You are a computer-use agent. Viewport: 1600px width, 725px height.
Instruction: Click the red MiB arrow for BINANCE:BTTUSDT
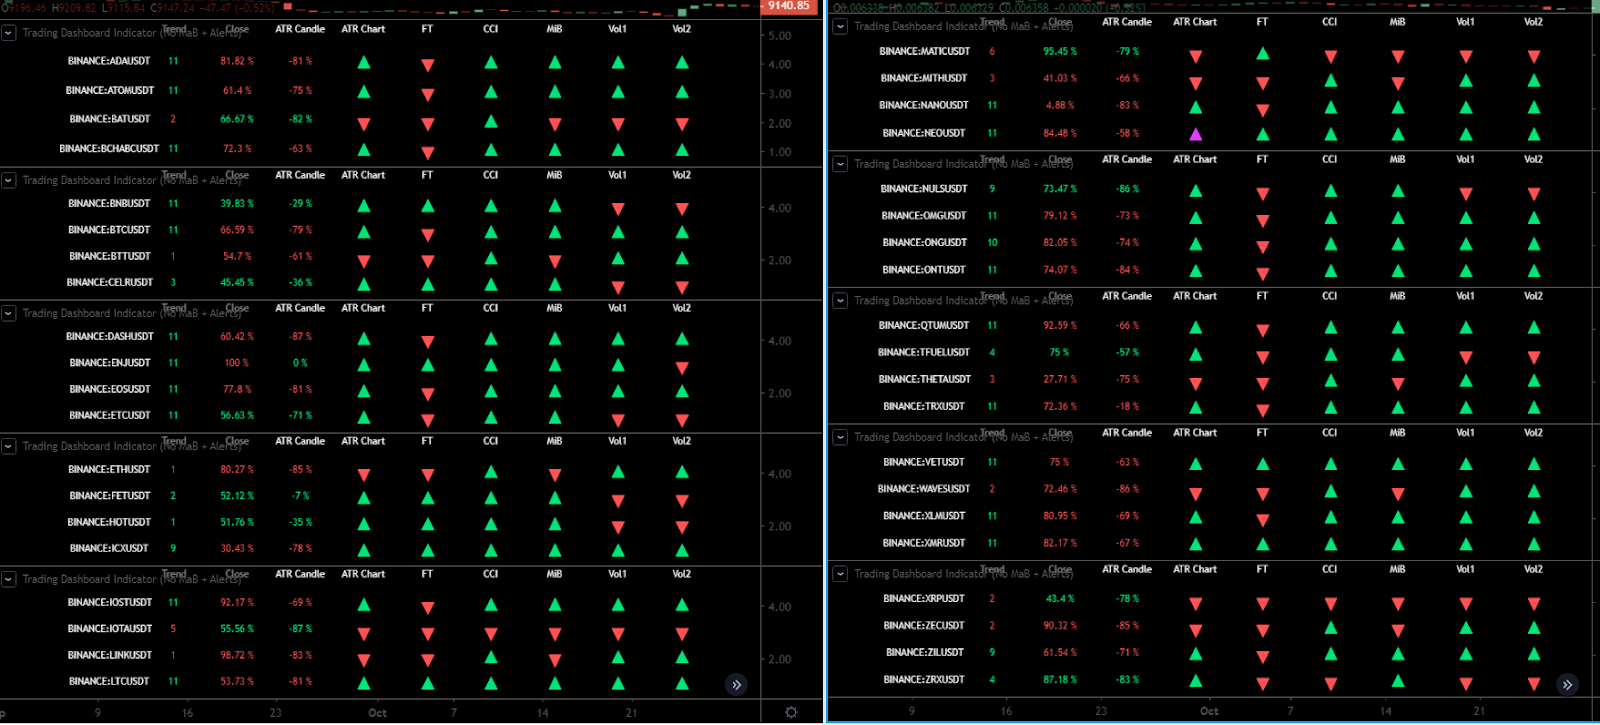(555, 261)
